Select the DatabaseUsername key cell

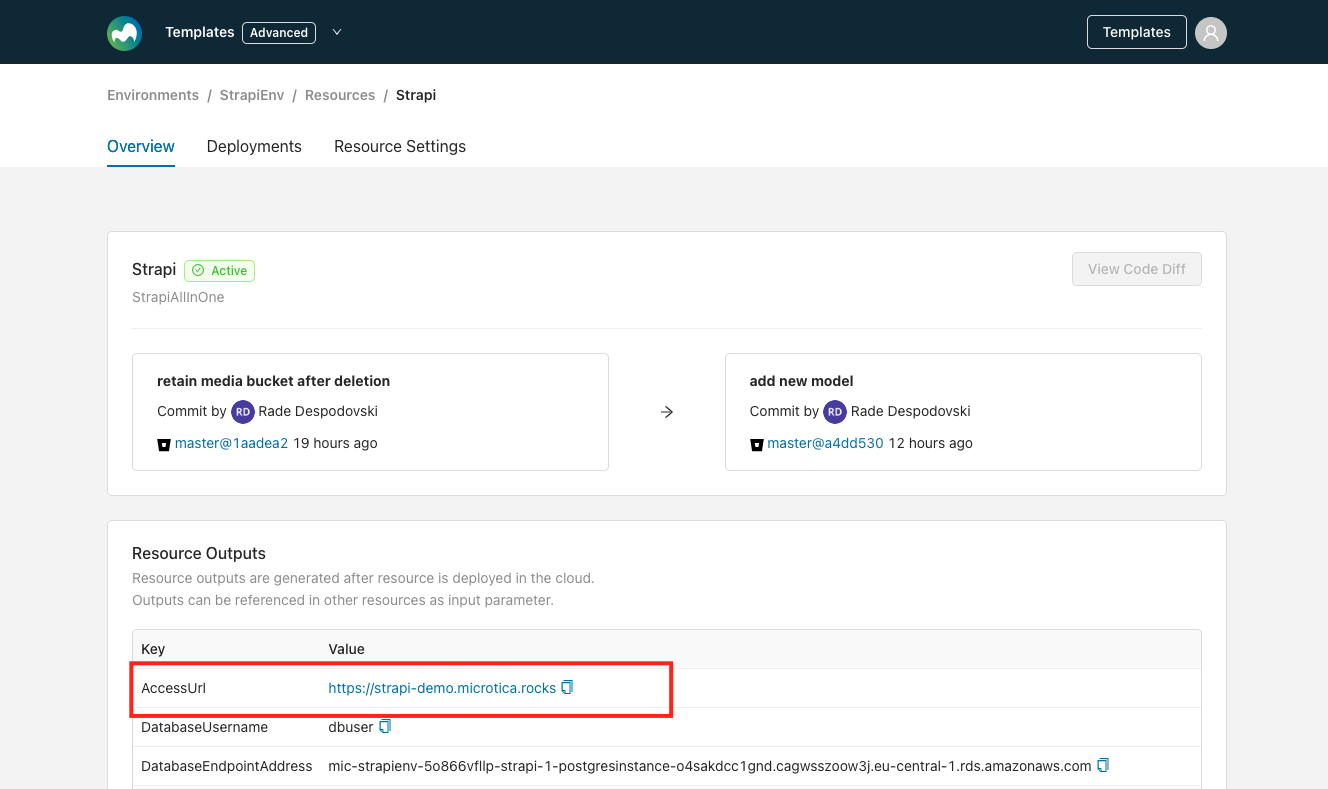[x=204, y=727]
